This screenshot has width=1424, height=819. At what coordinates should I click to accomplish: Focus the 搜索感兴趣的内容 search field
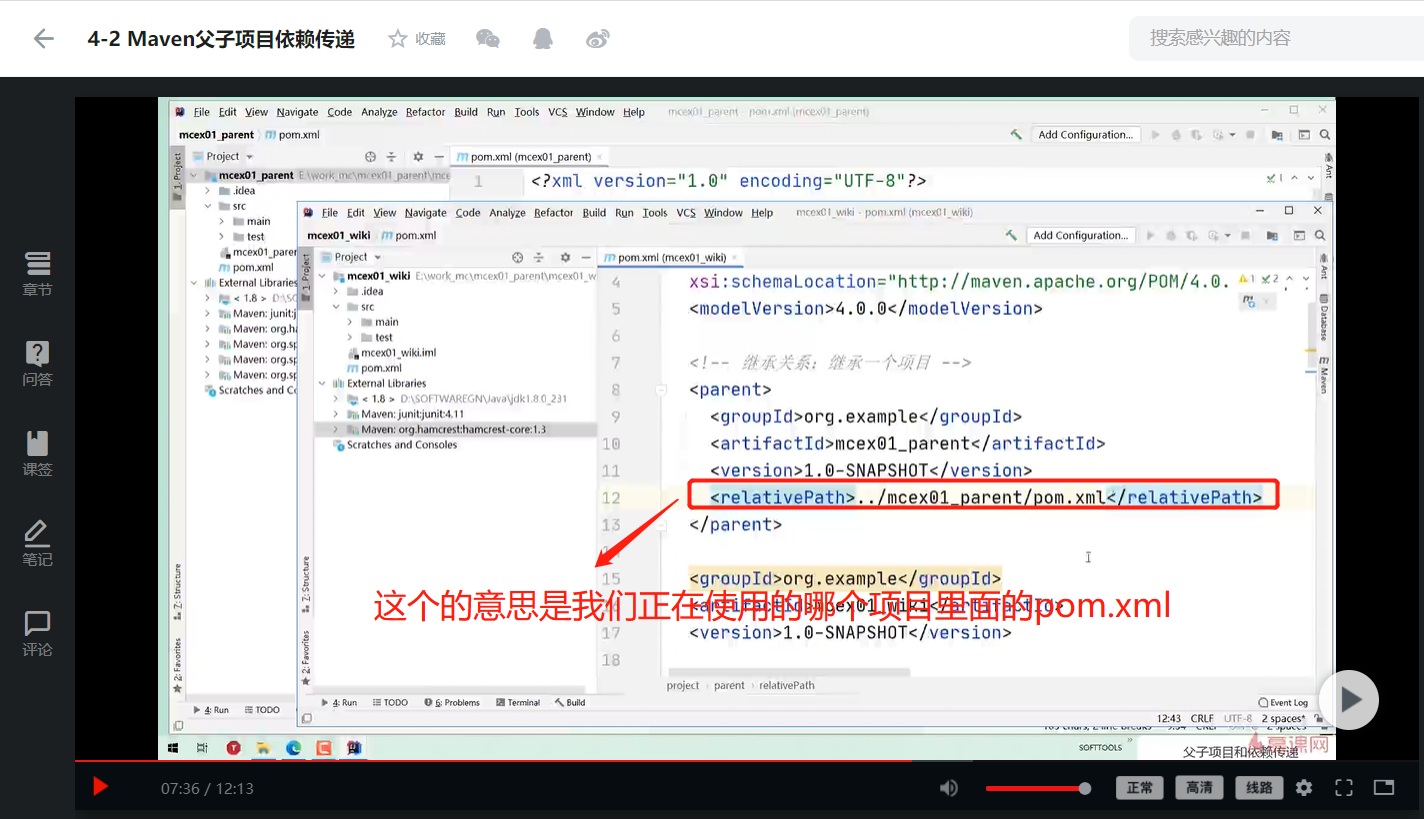pos(1276,38)
